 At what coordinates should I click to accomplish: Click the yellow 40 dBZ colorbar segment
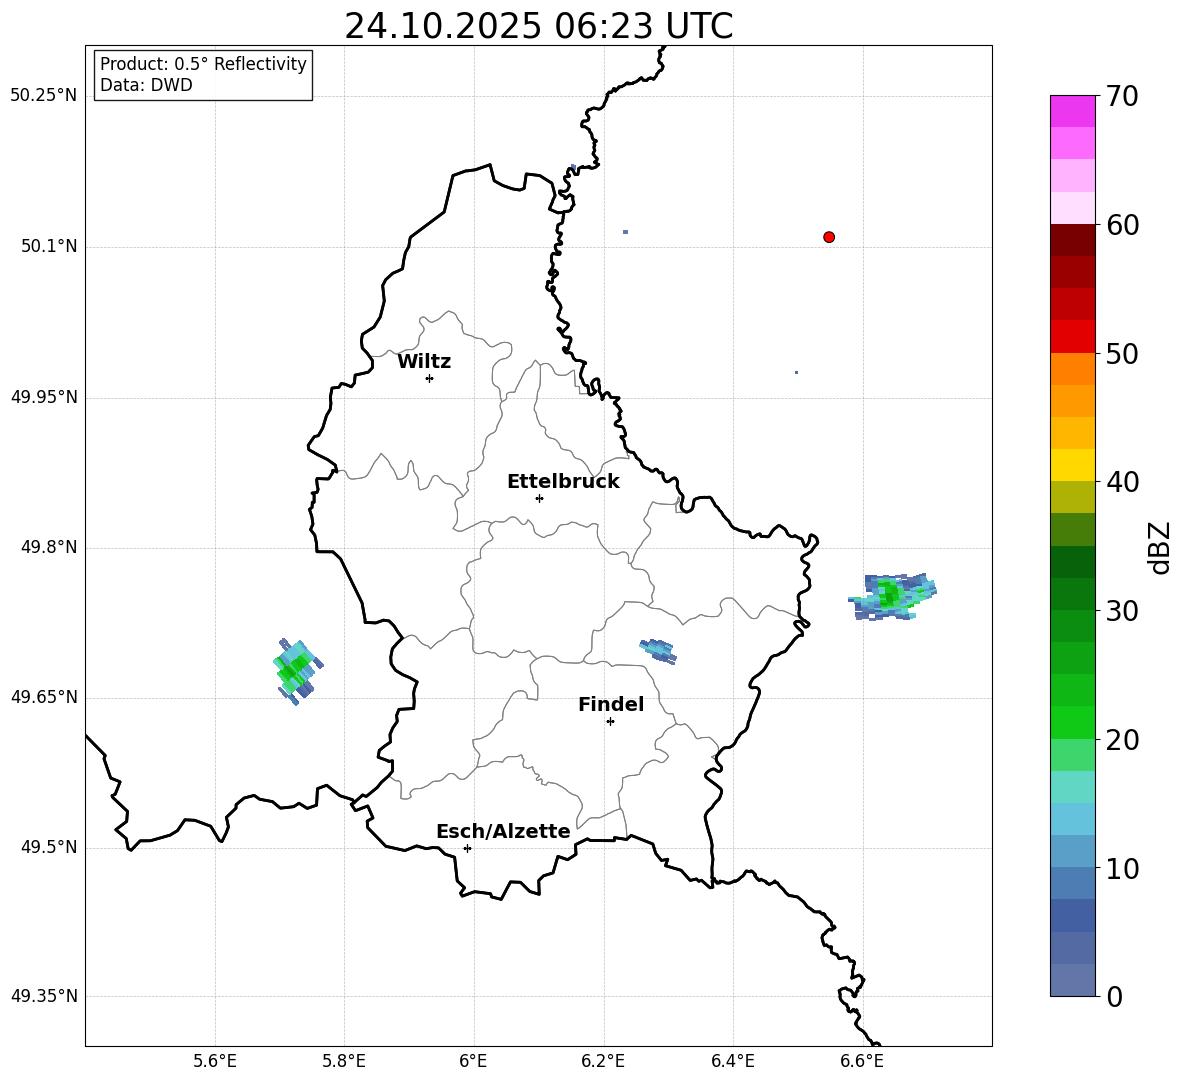(1072, 465)
